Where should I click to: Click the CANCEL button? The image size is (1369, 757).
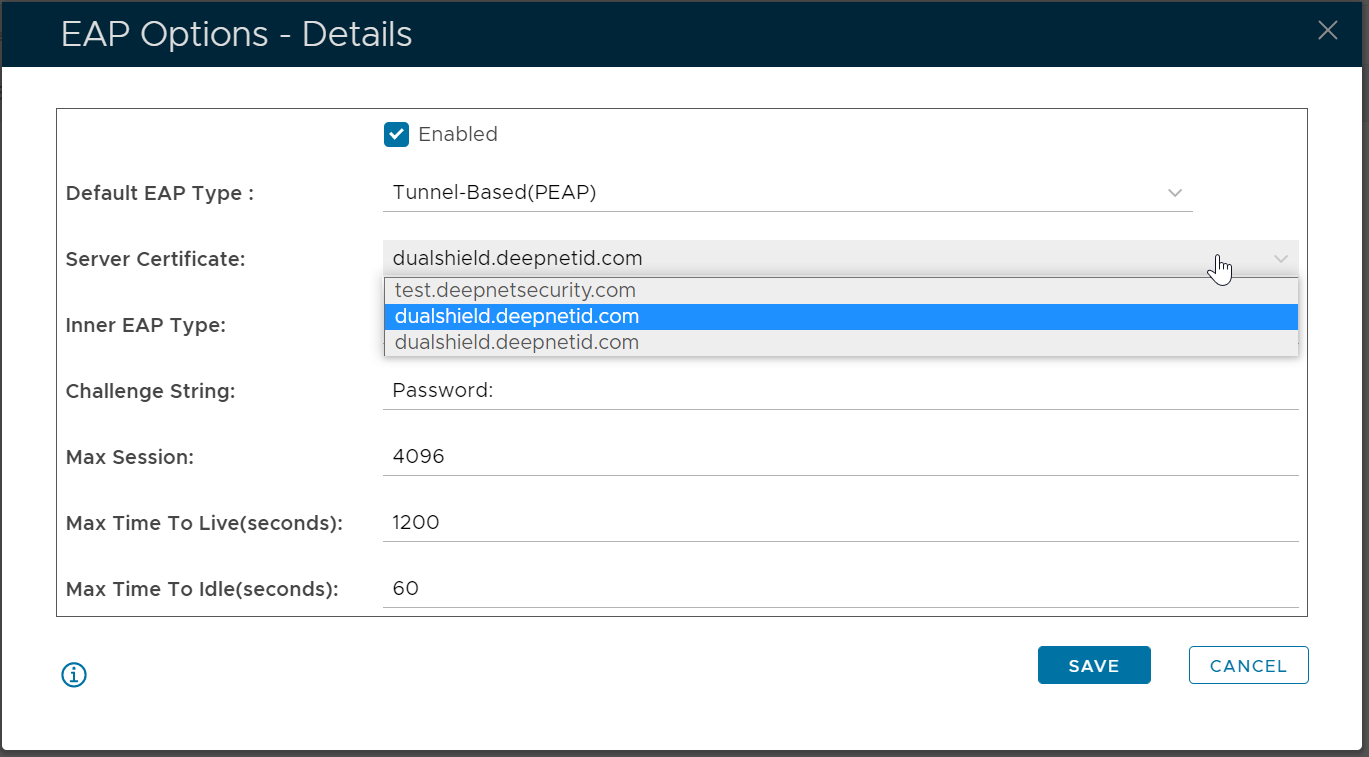coord(1248,666)
